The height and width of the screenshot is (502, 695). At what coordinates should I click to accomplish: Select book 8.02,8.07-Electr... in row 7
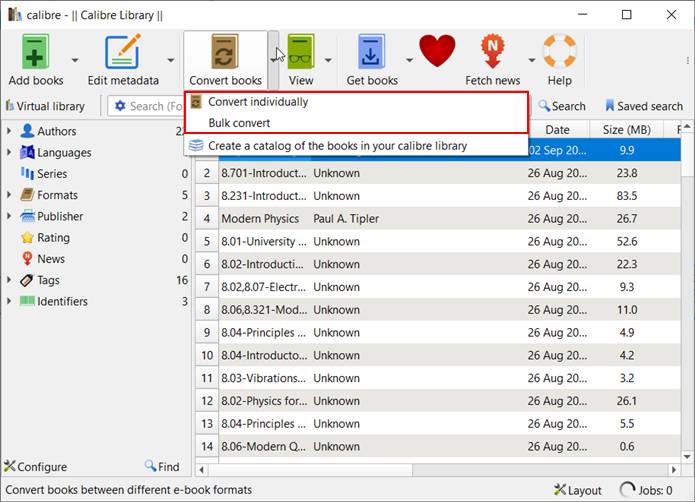pyautogui.click(x=263, y=287)
